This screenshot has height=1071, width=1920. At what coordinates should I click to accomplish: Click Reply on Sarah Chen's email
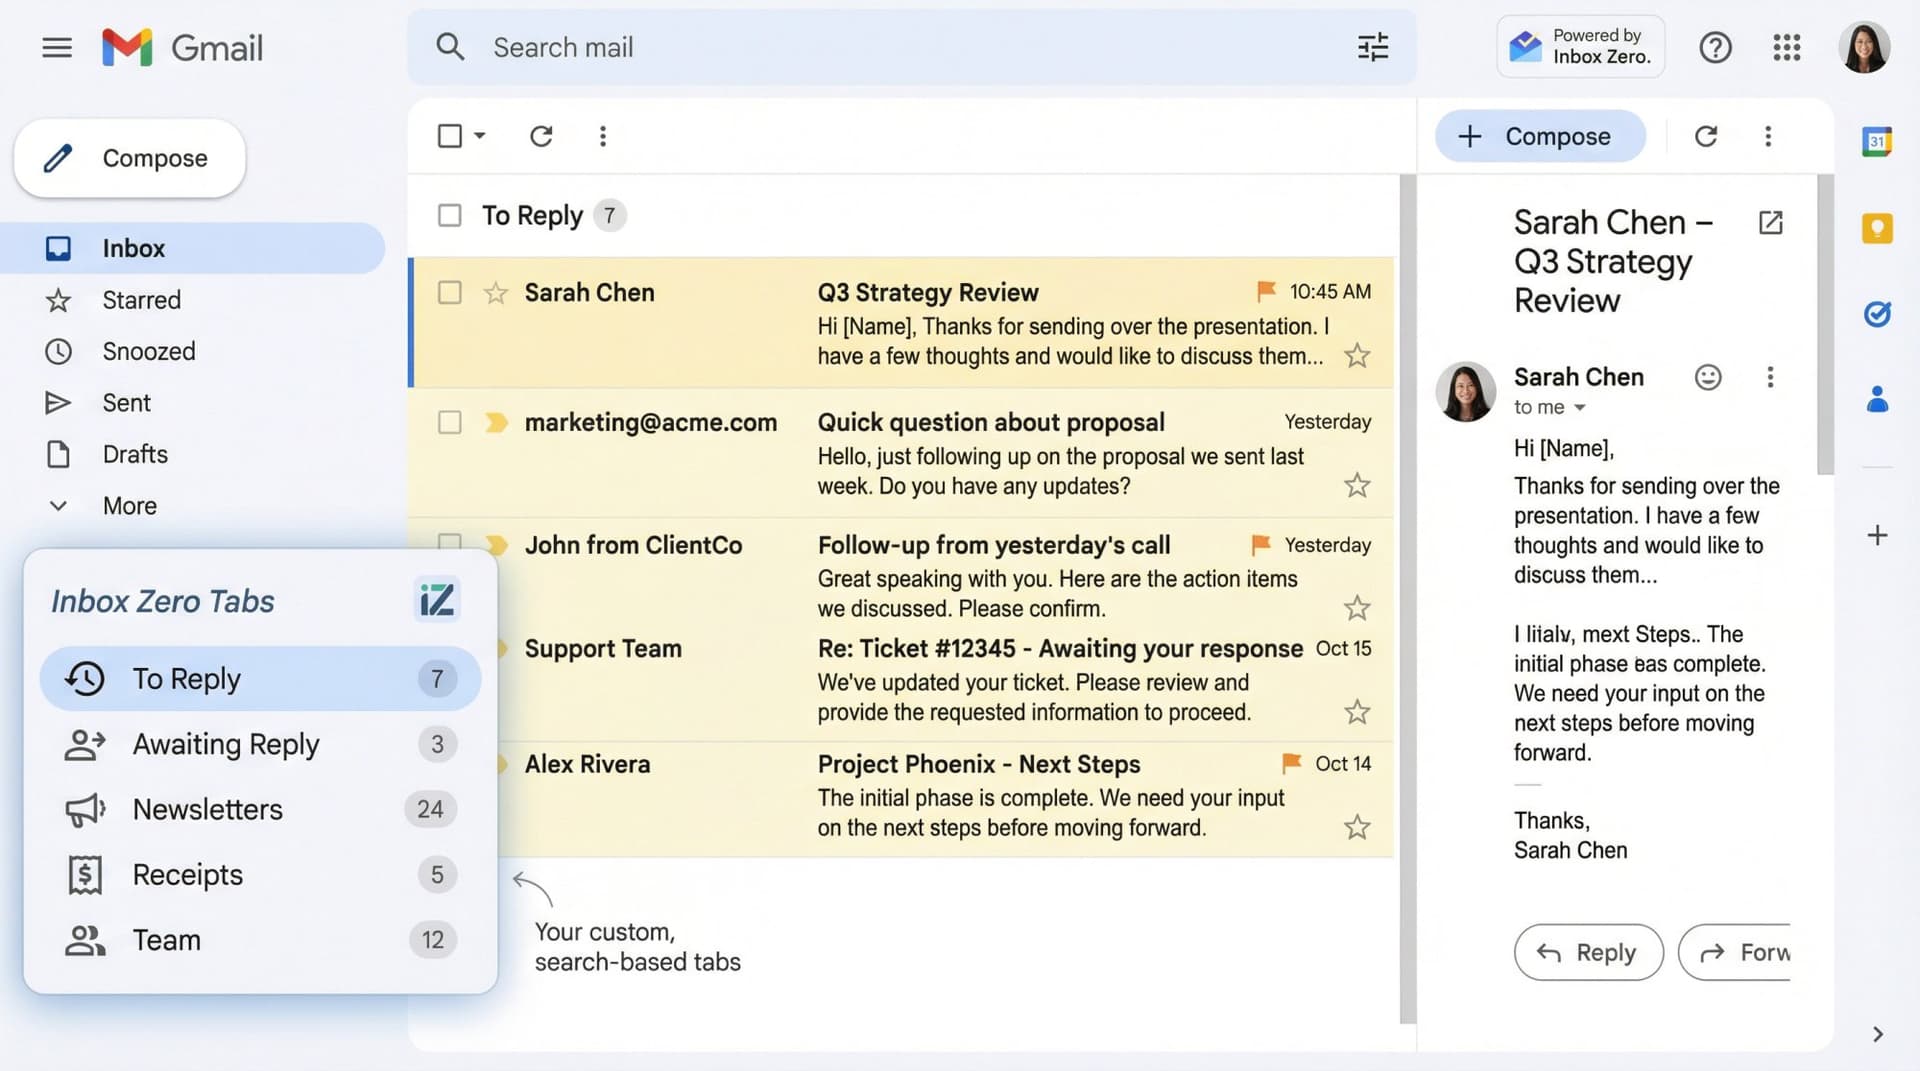click(x=1588, y=952)
